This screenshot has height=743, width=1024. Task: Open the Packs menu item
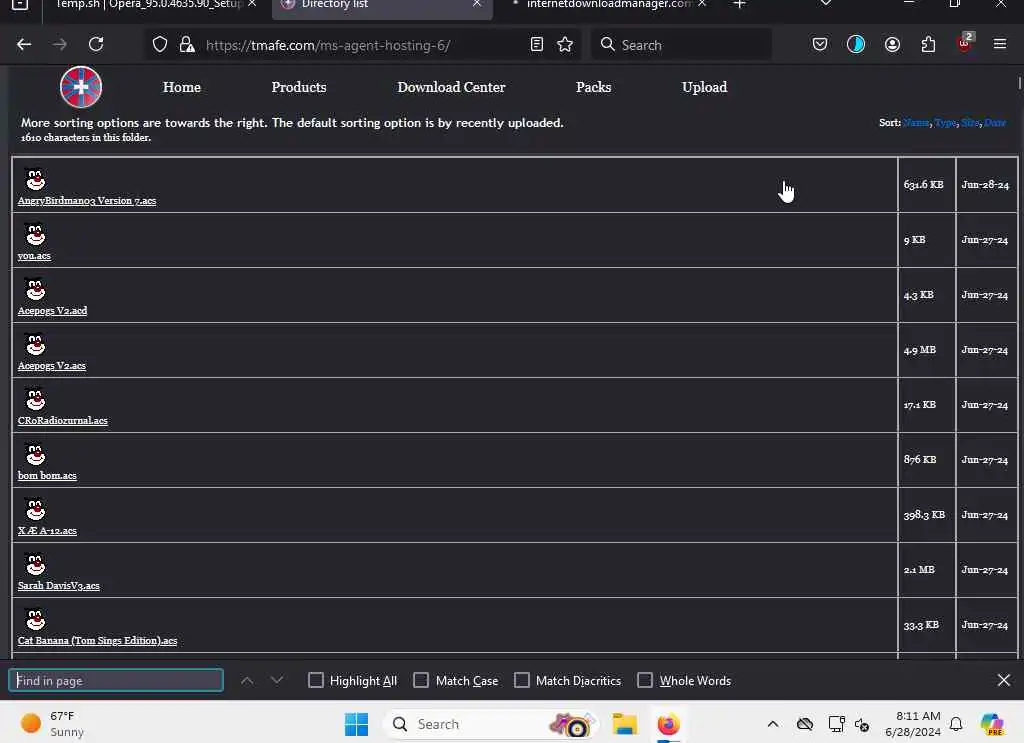point(593,87)
